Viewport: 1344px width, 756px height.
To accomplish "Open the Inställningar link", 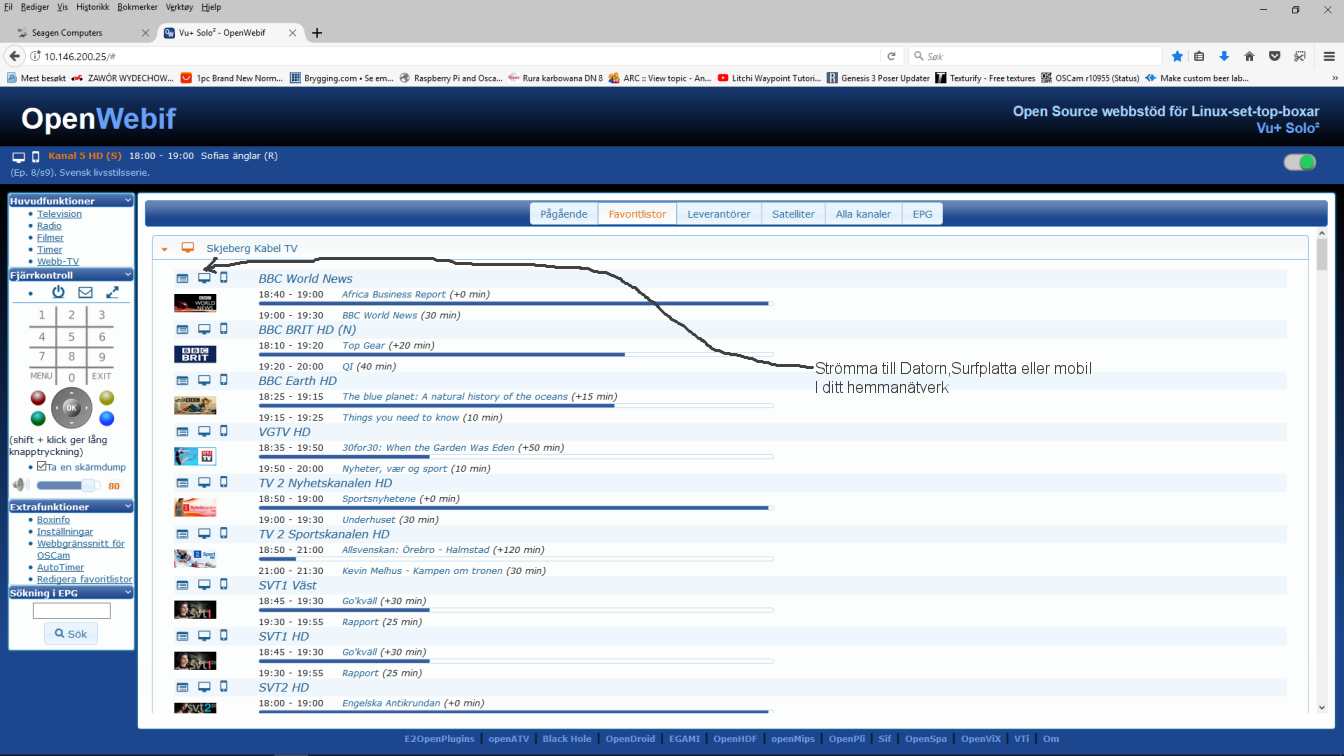I will tap(65, 532).
